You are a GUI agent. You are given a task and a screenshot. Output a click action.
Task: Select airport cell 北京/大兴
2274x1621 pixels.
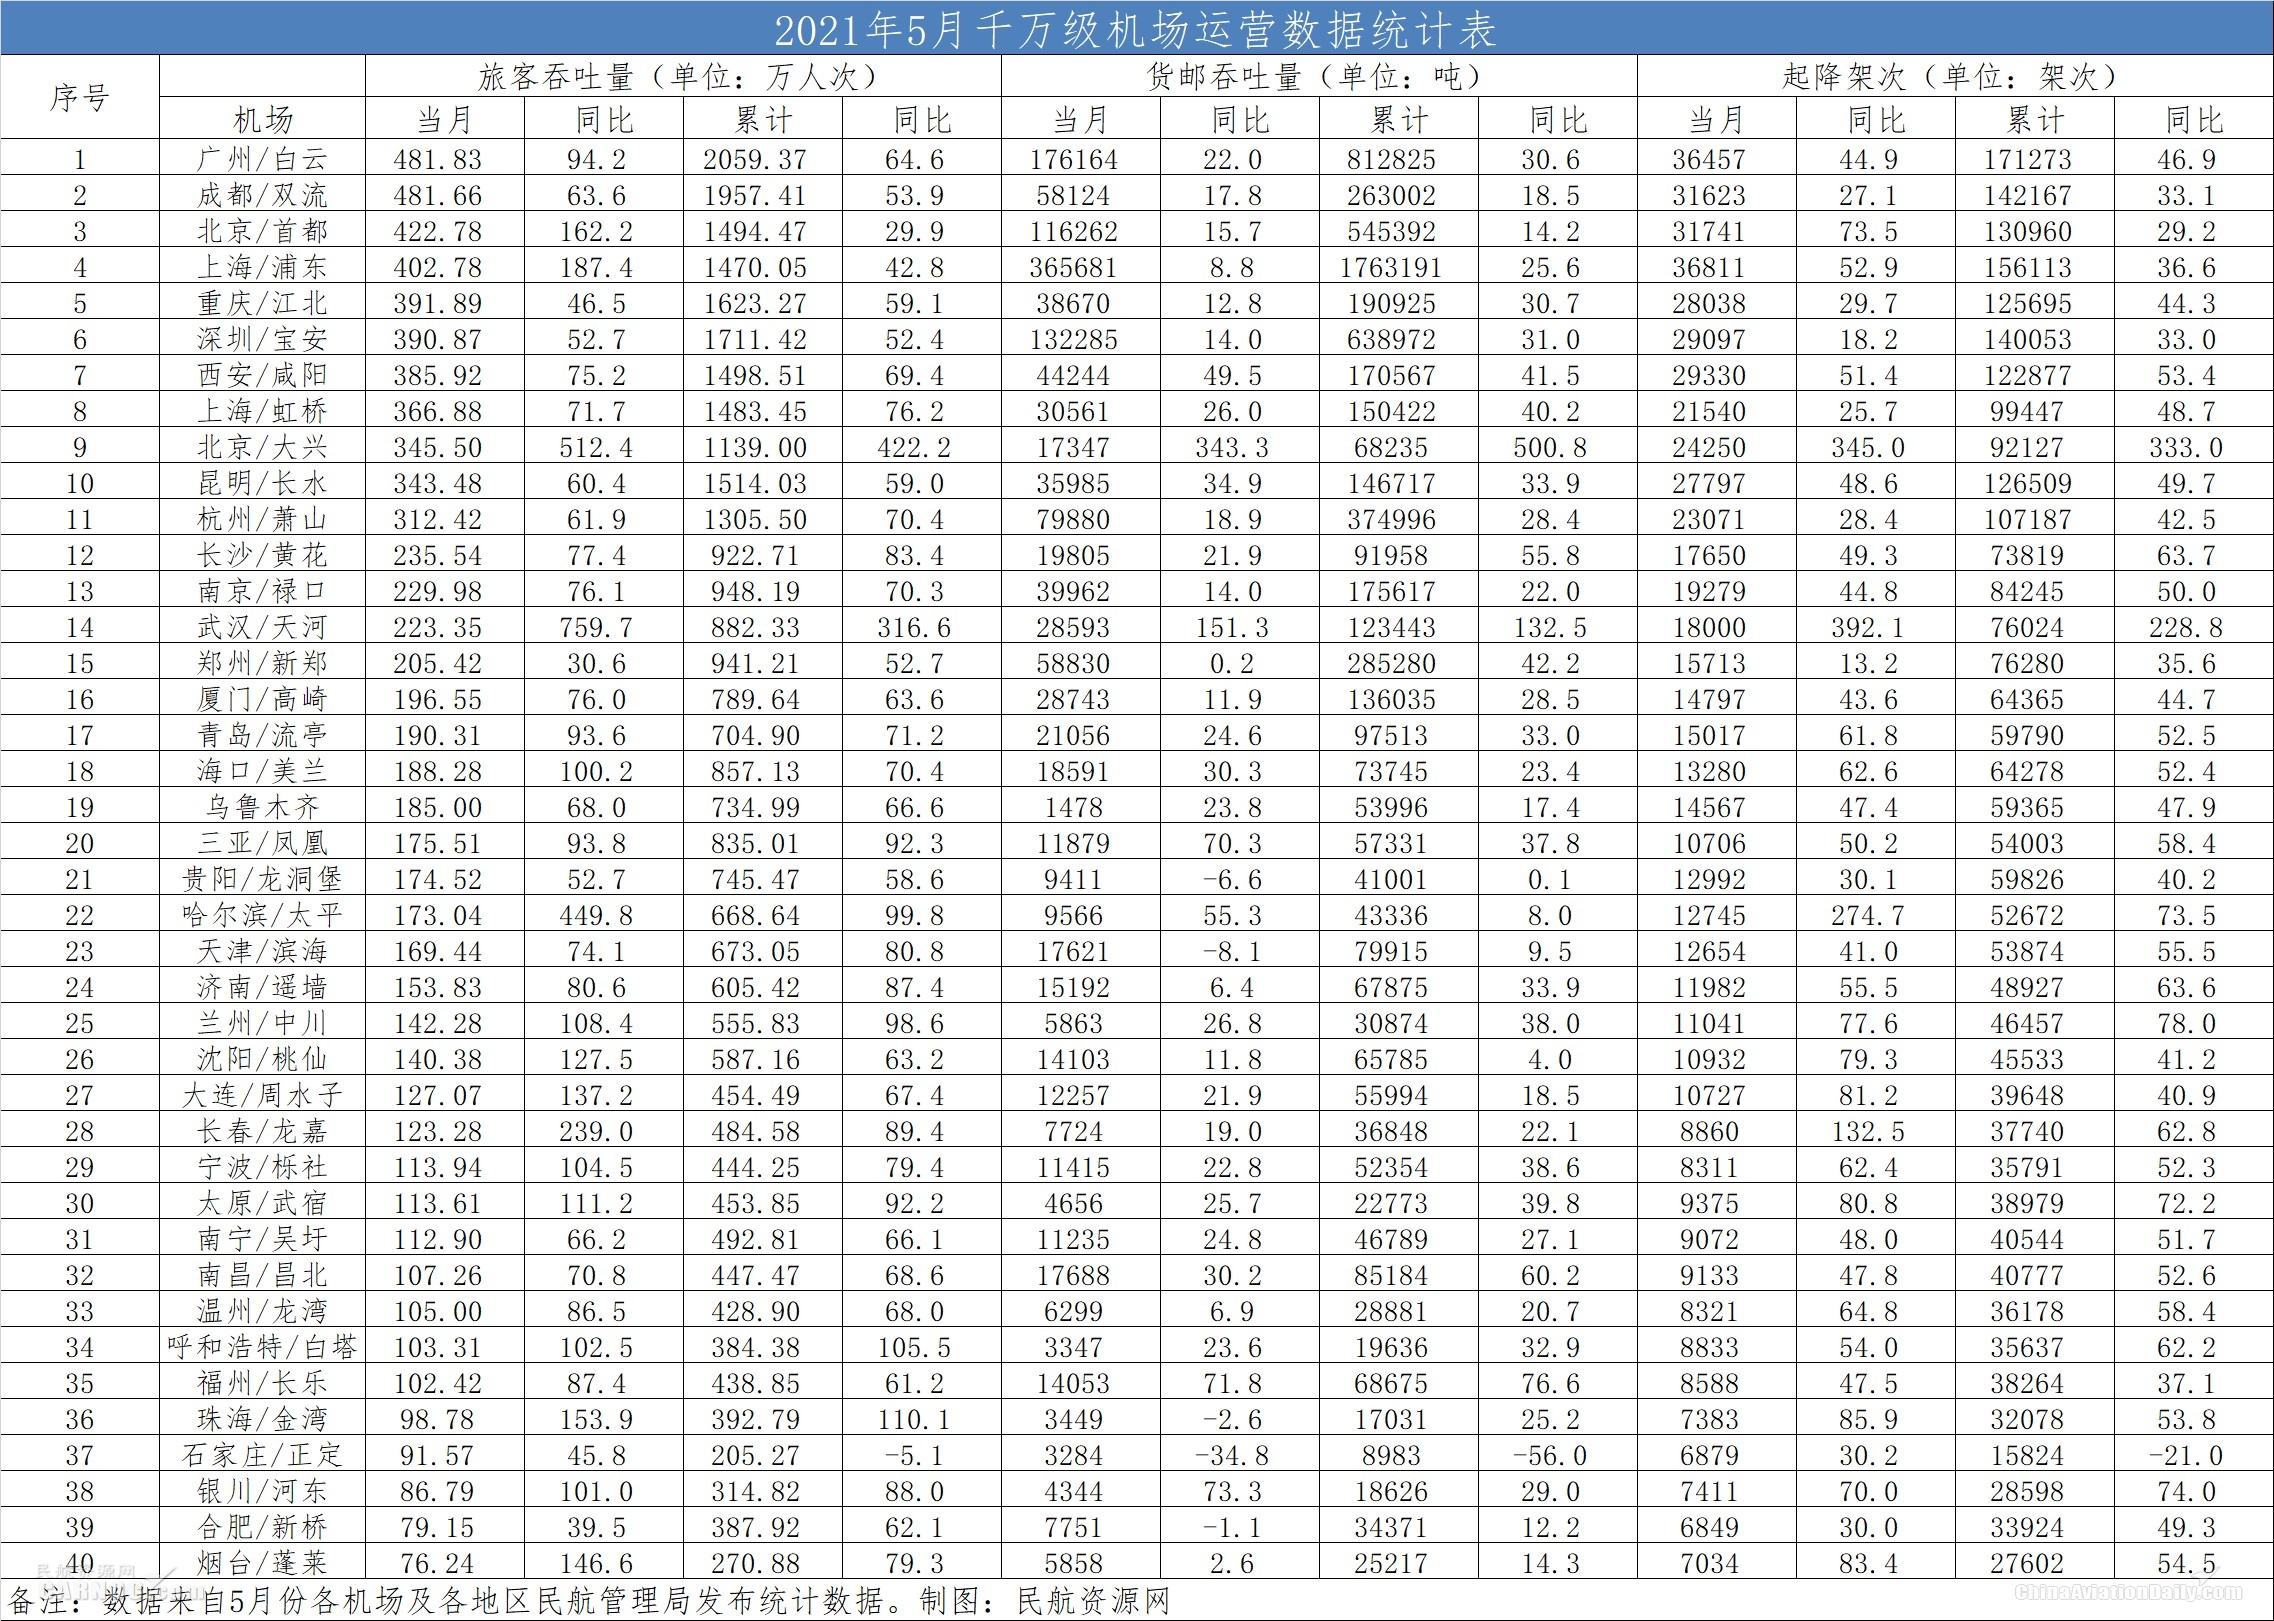tap(263, 447)
